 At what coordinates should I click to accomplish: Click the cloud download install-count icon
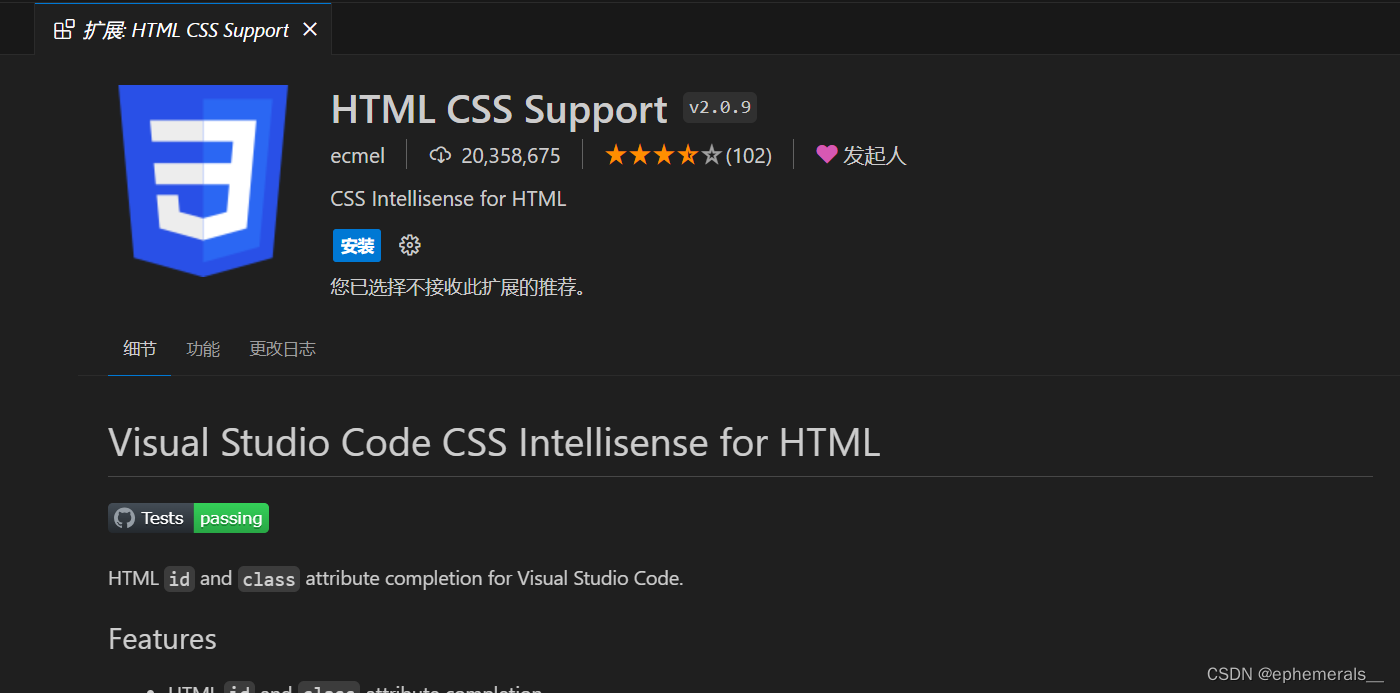[440, 155]
